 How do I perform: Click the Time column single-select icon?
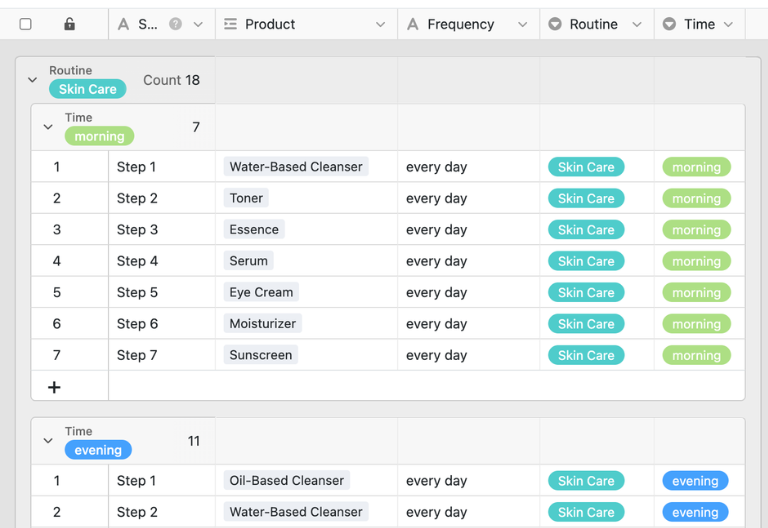669,24
